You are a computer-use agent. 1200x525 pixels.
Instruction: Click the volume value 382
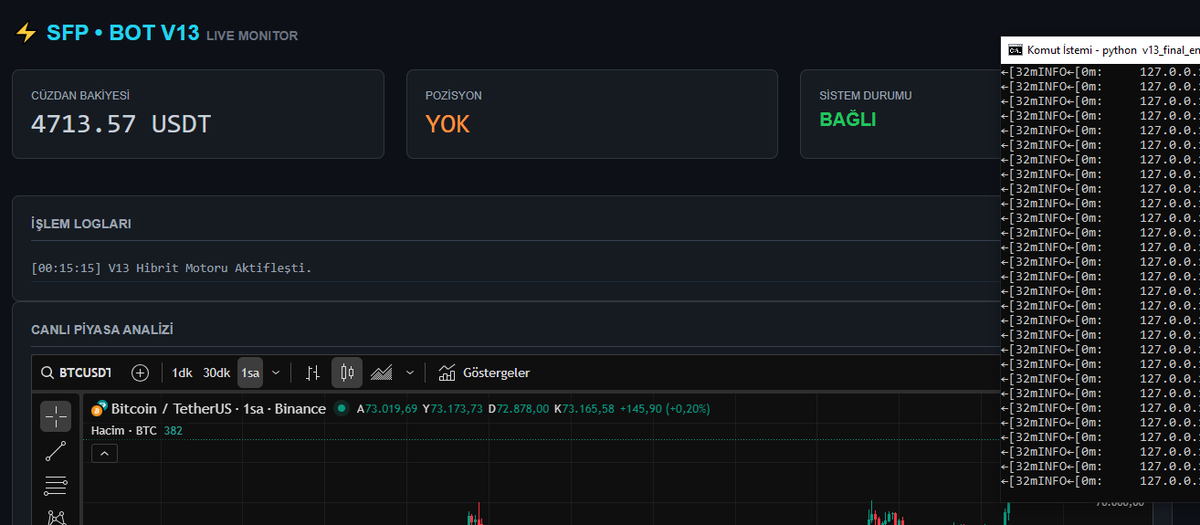coord(173,430)
